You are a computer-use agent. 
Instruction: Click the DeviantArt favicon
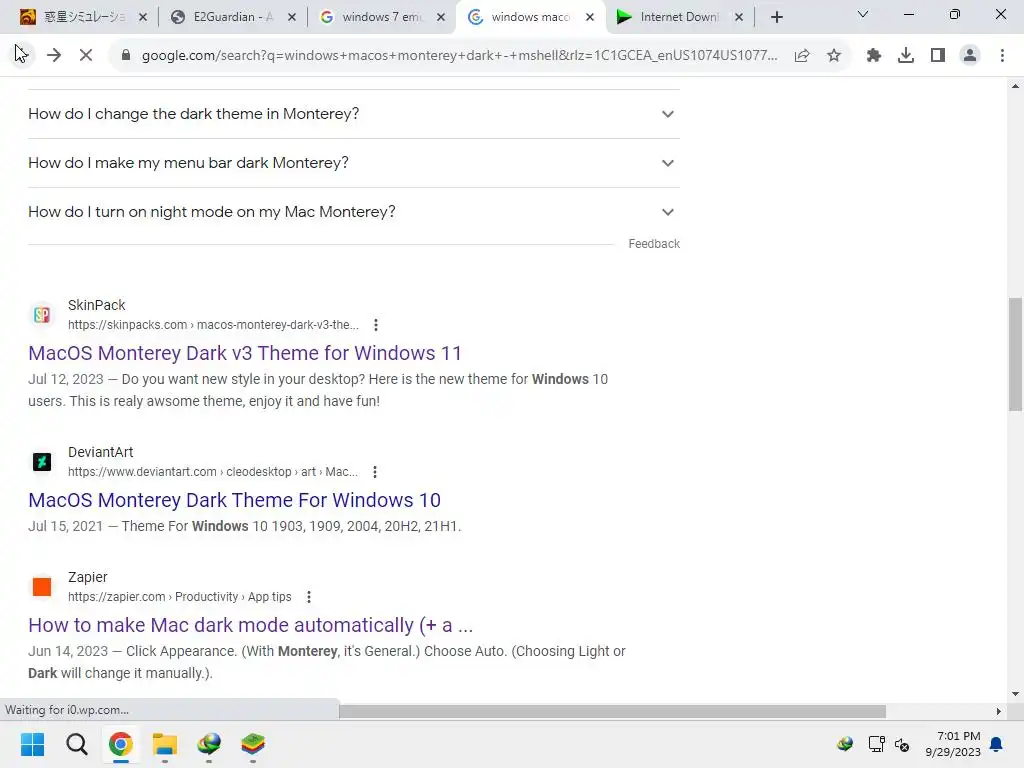point(42,462)
